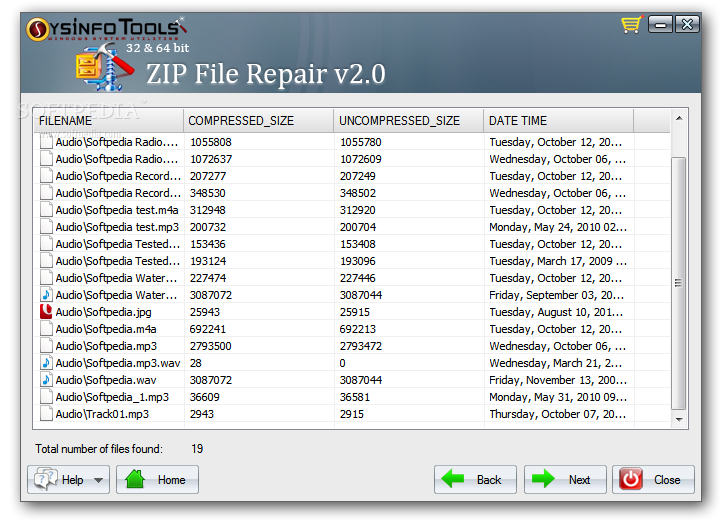The width and height of the screenshot is (722, 522).
Task: Click the vertical scrollbar thumb
Action: pos(679,283)
